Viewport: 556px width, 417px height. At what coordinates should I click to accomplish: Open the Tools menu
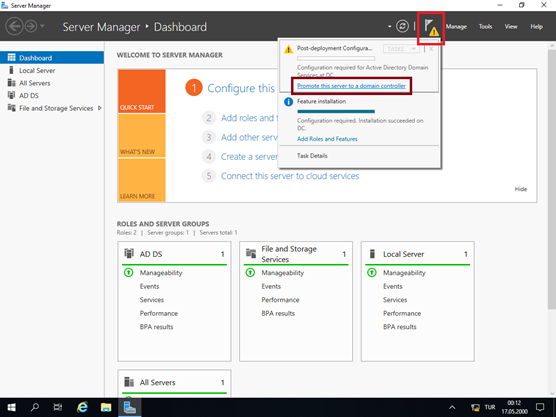485,27
